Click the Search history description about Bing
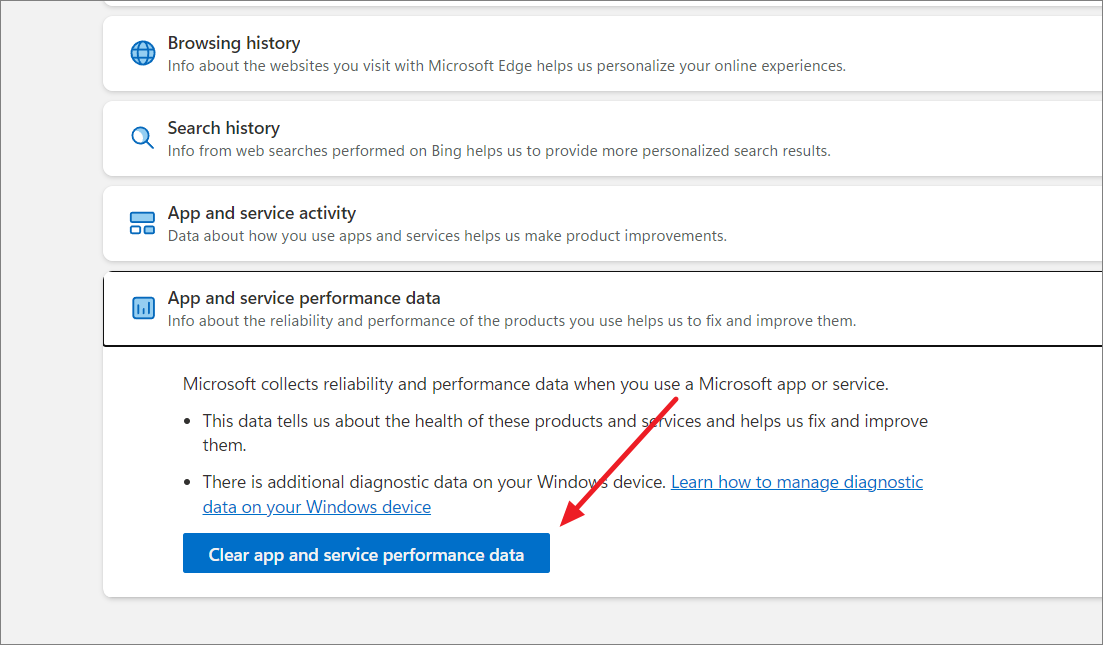Image resolution: width=1103 pixels, height=645 pixels. (499, 151)
